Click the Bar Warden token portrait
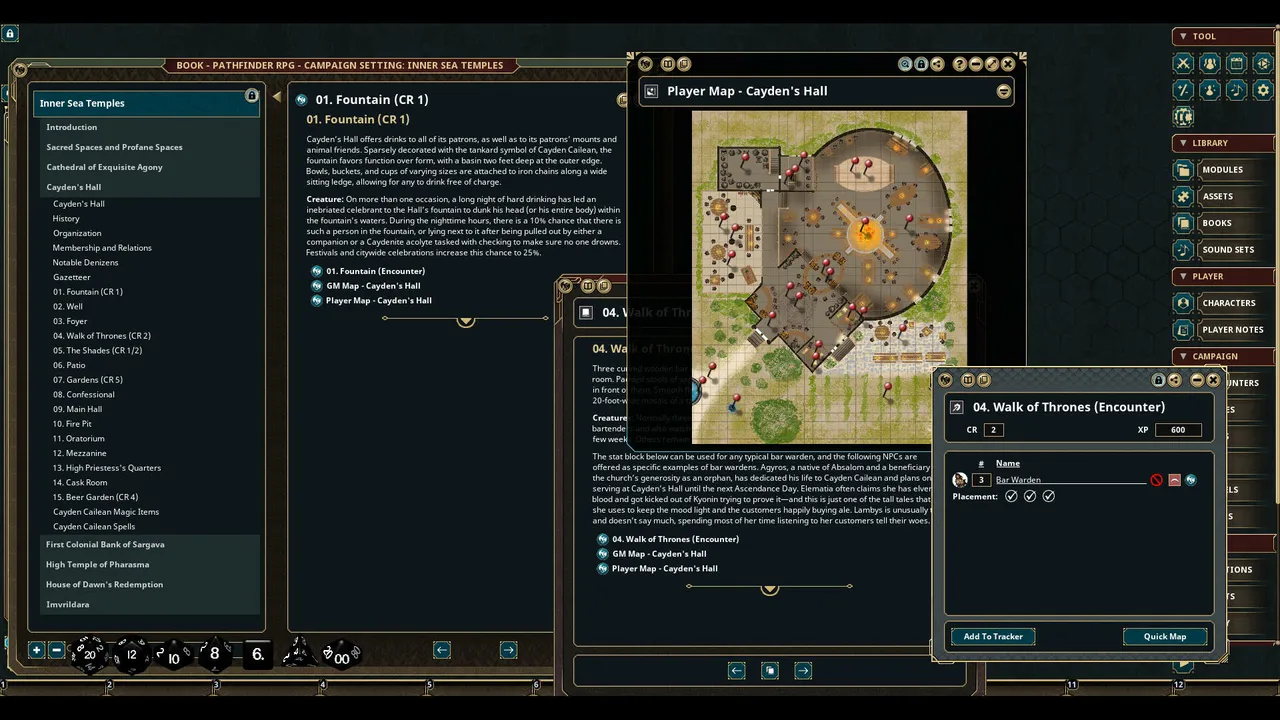The image size is (1280, 720). pyautogui.click(x=960, y=480)
